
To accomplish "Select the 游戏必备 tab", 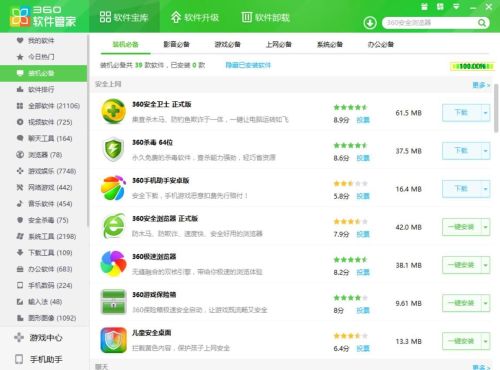I will point(228,44).
